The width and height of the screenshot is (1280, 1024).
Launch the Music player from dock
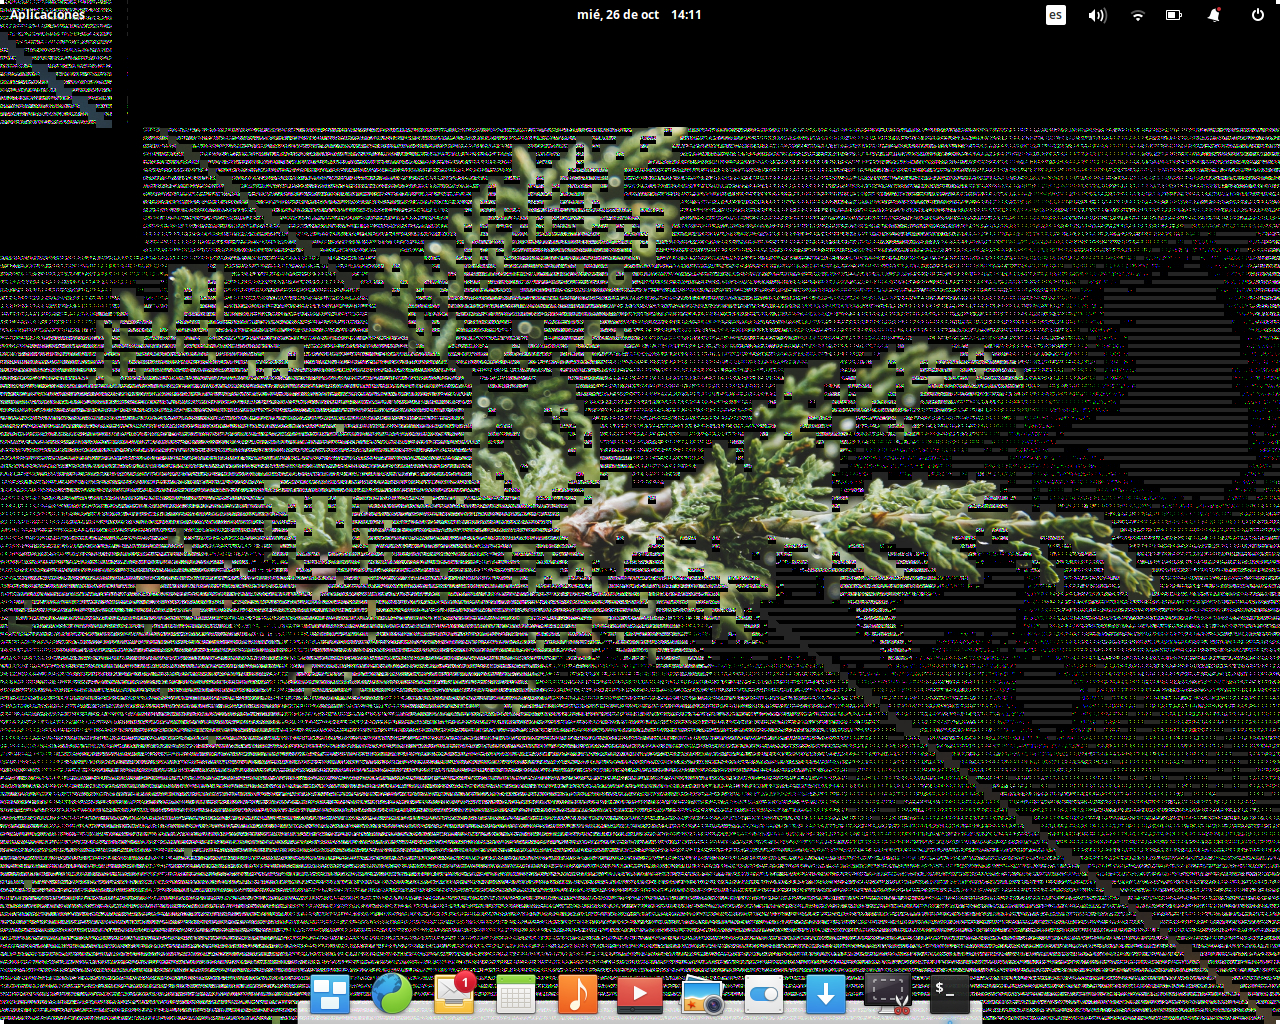point(578,994)
